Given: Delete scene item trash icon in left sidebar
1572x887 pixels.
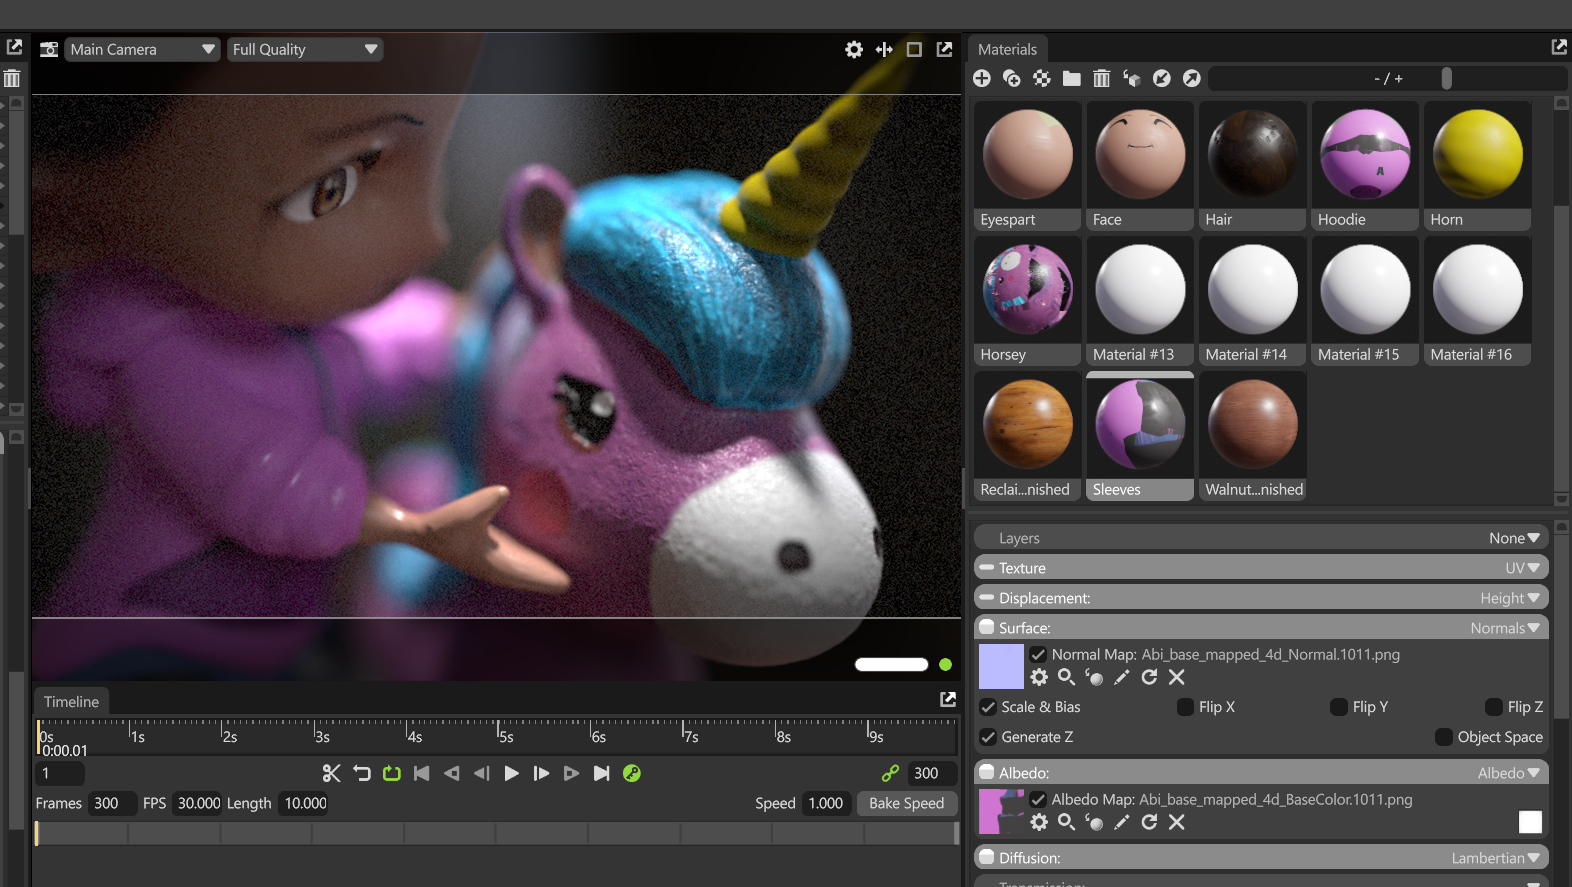Looking at the screenshot, I should coord(12,78).
